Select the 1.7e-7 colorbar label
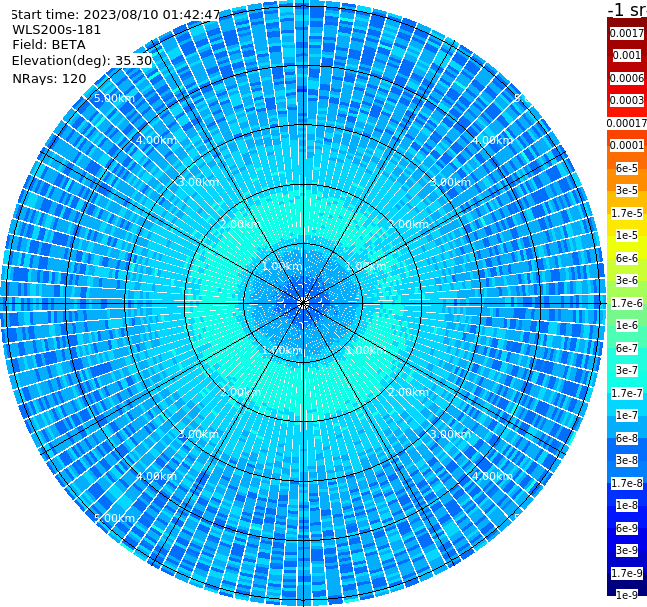Screen dimensions: 647x607 point(627,393)
